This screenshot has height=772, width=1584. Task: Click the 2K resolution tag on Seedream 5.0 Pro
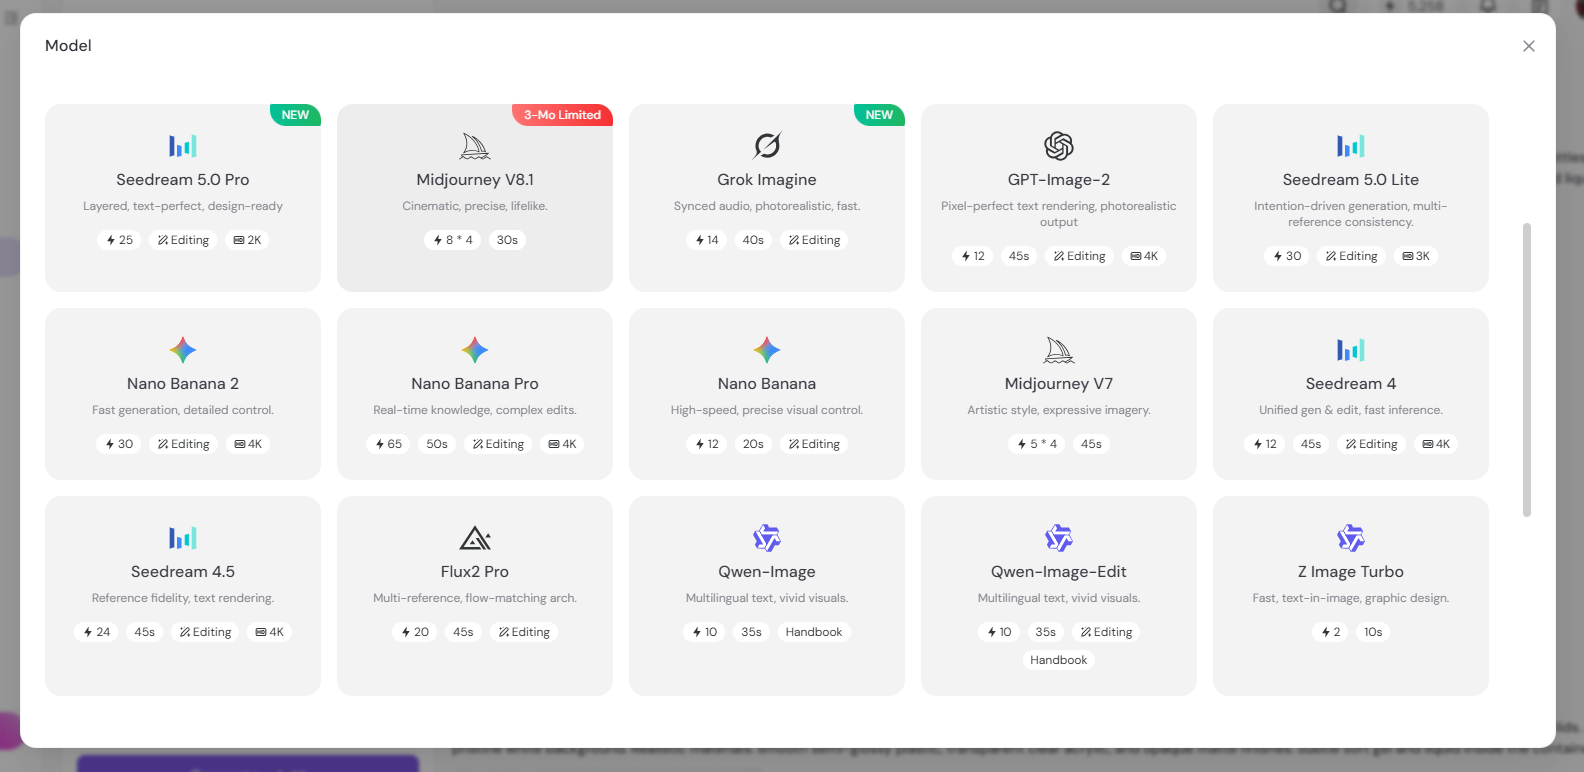pyautogui.click(x=247, y=240)
